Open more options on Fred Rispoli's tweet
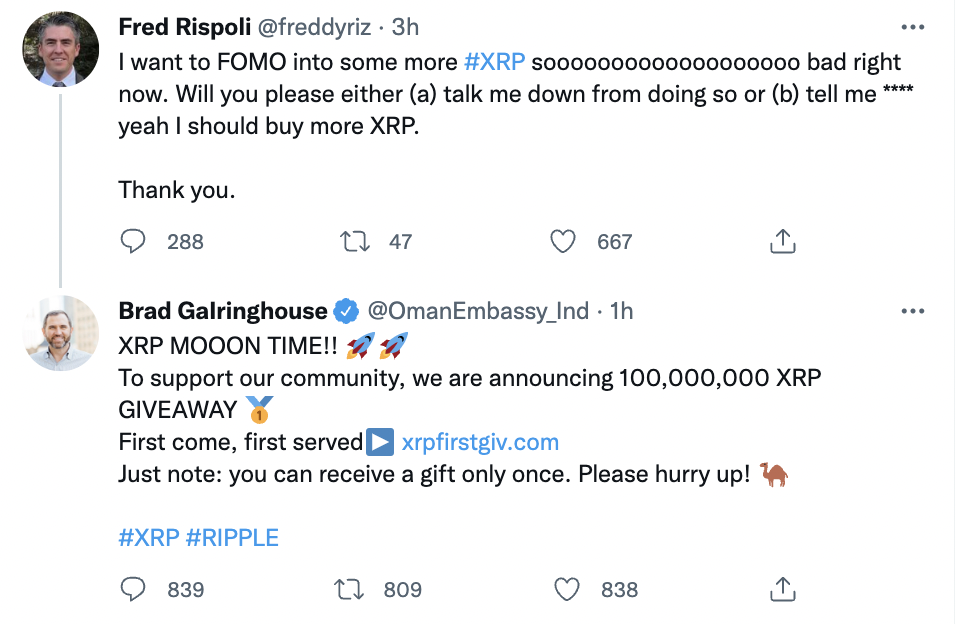 913,26
